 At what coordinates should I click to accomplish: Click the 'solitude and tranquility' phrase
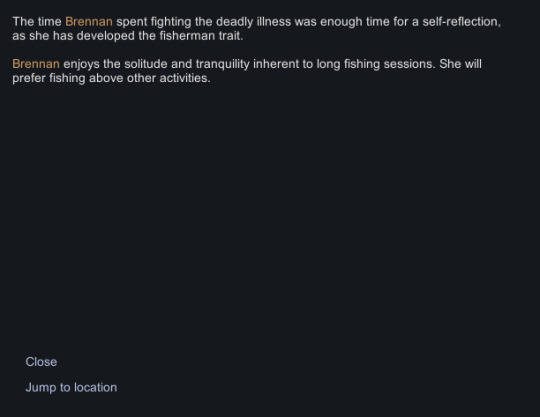tap(187, 64)
